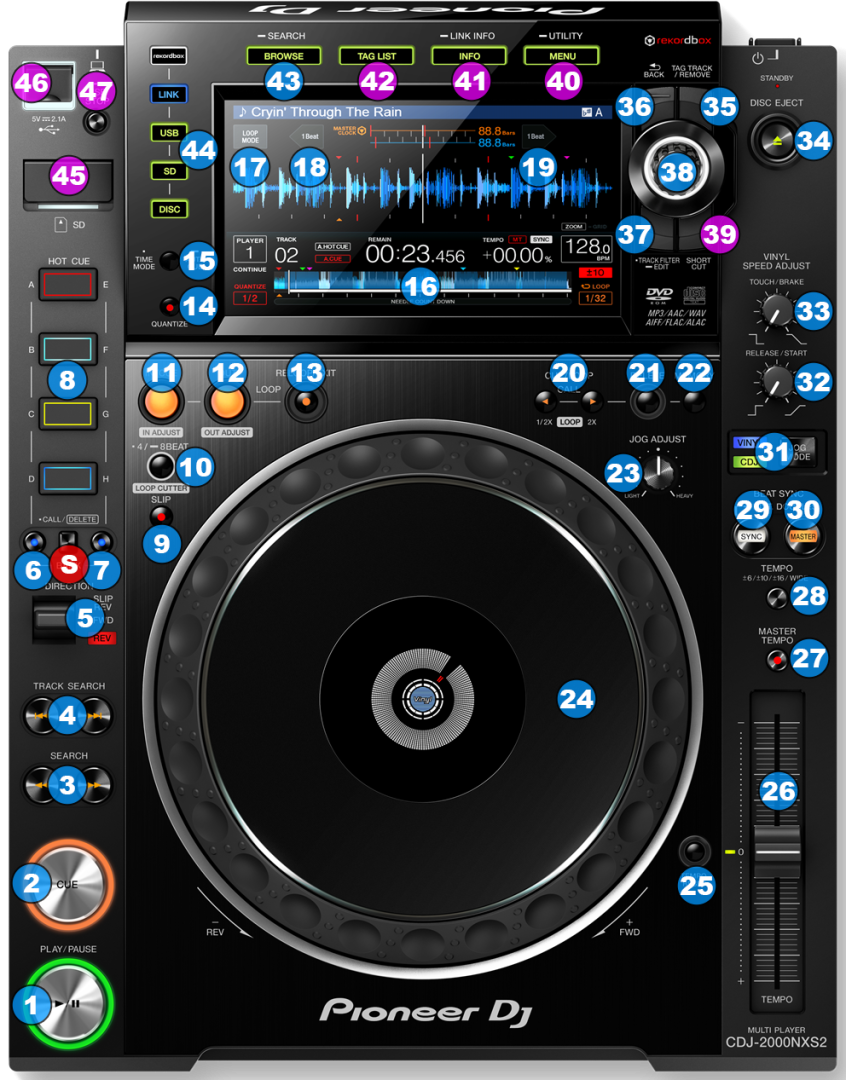Viewport: 846px width, 1080px height.
Task: Toggle the SLIP mode button
Action: click(x=157, y=516)
